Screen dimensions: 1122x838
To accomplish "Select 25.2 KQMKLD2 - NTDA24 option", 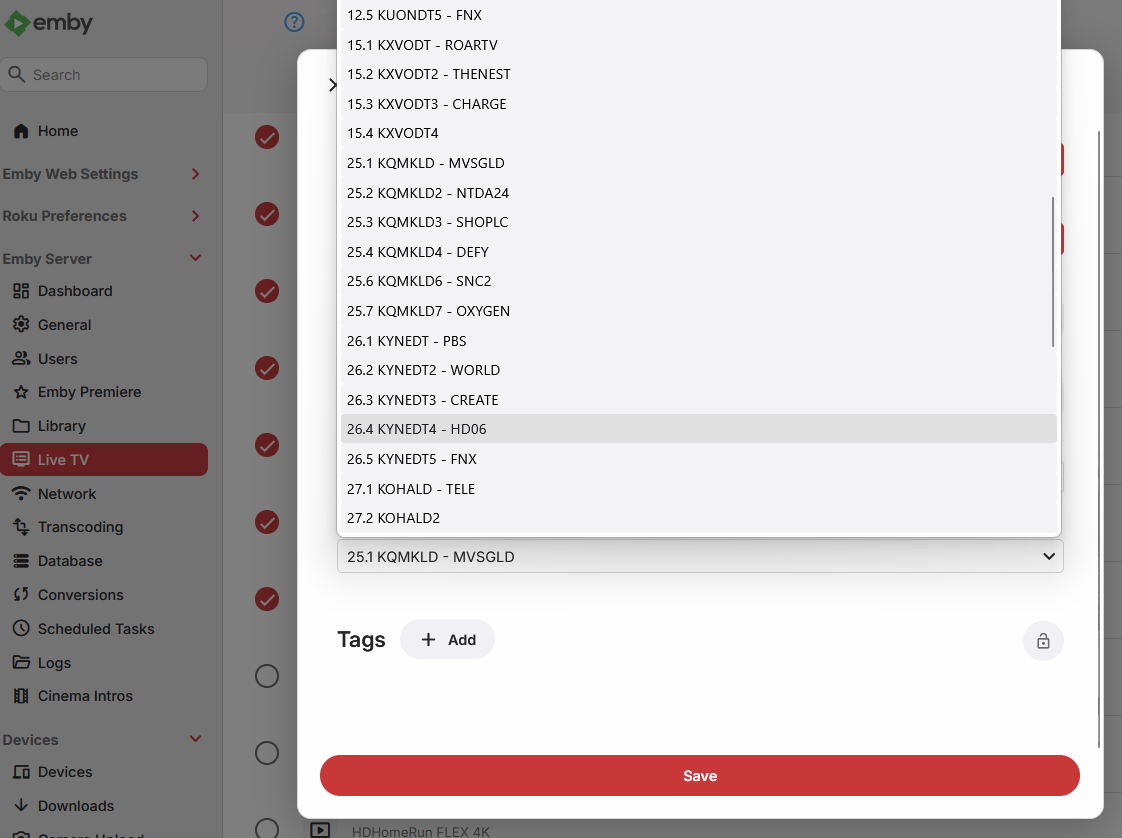I will tap(698, 193).
